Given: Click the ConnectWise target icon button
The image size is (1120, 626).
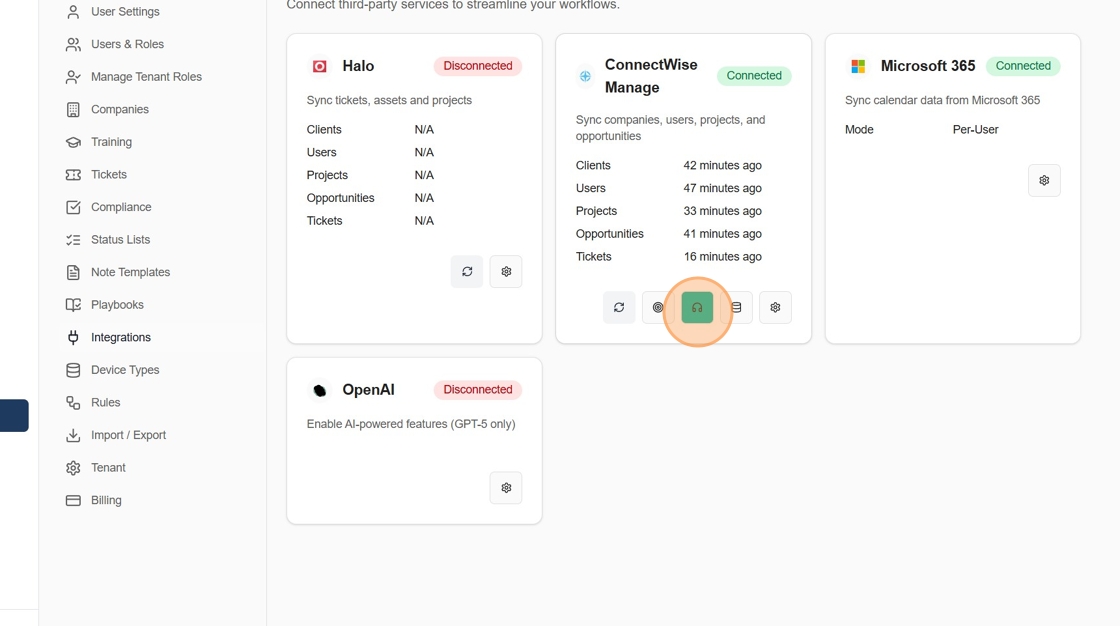Looking at the screenshot, I should coord(657,307).
